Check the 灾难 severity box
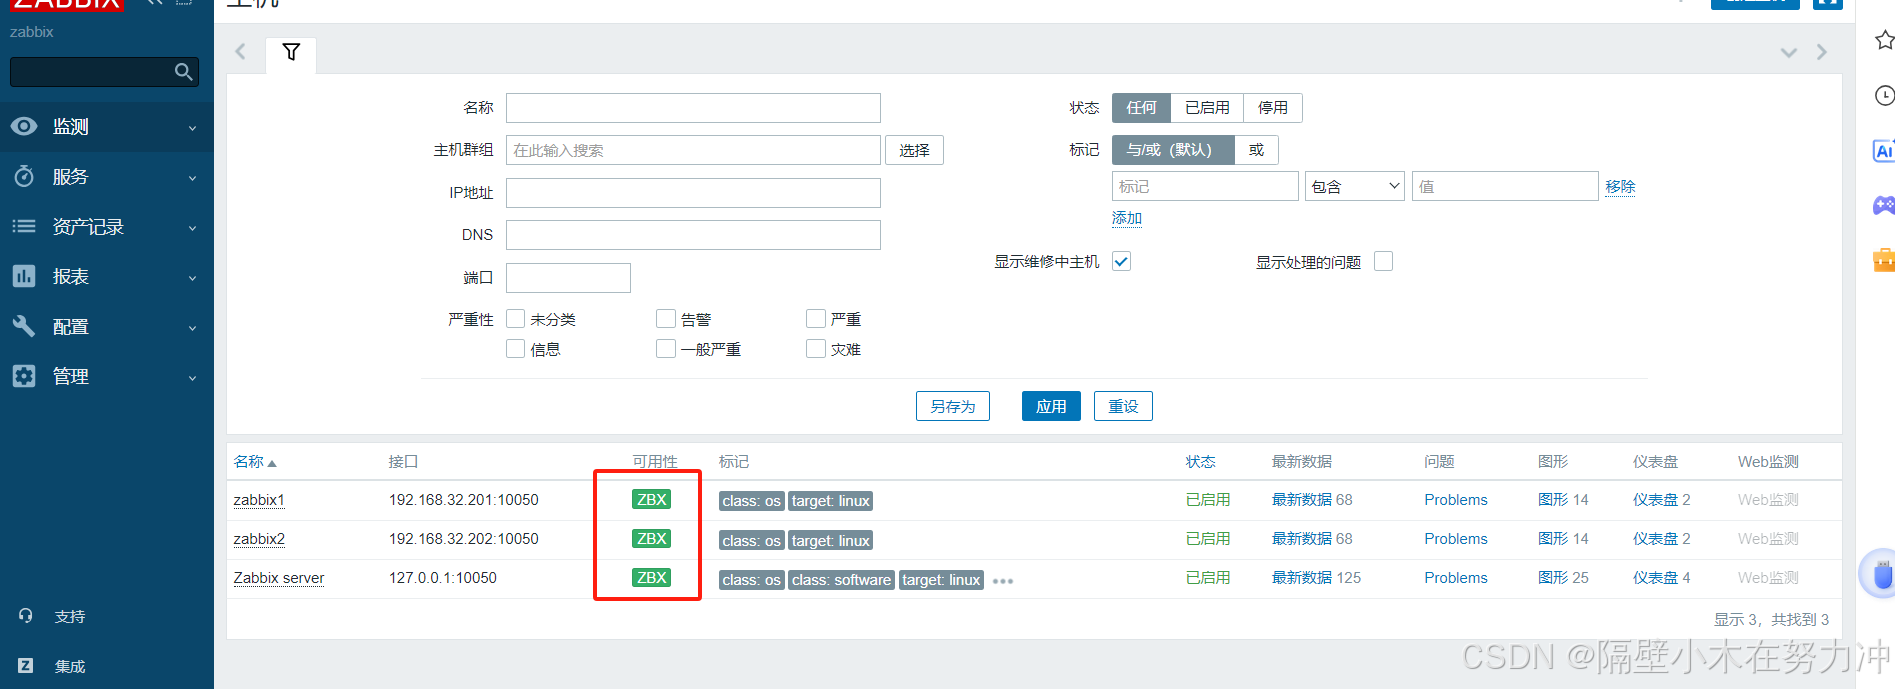The image size is (1895, 689). click(816, 349)
